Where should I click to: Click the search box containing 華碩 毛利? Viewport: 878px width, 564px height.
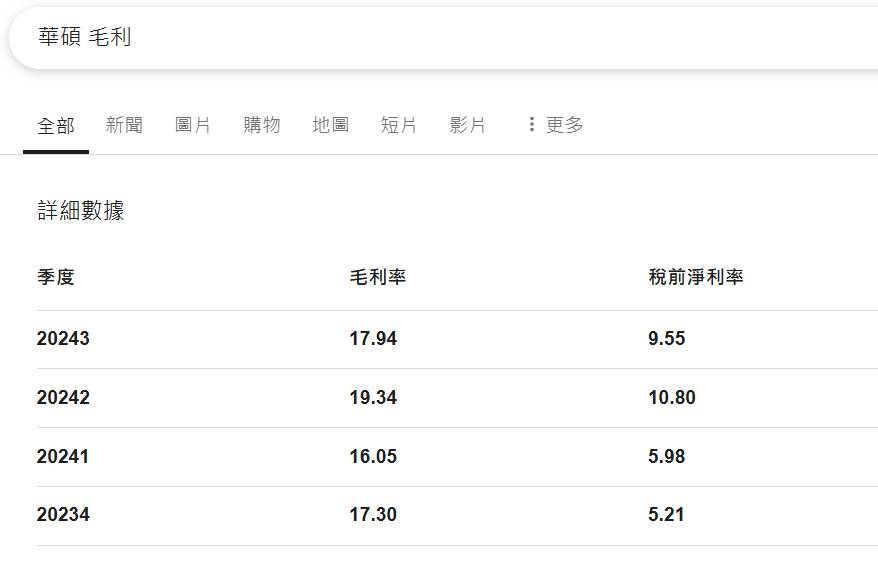440,38
